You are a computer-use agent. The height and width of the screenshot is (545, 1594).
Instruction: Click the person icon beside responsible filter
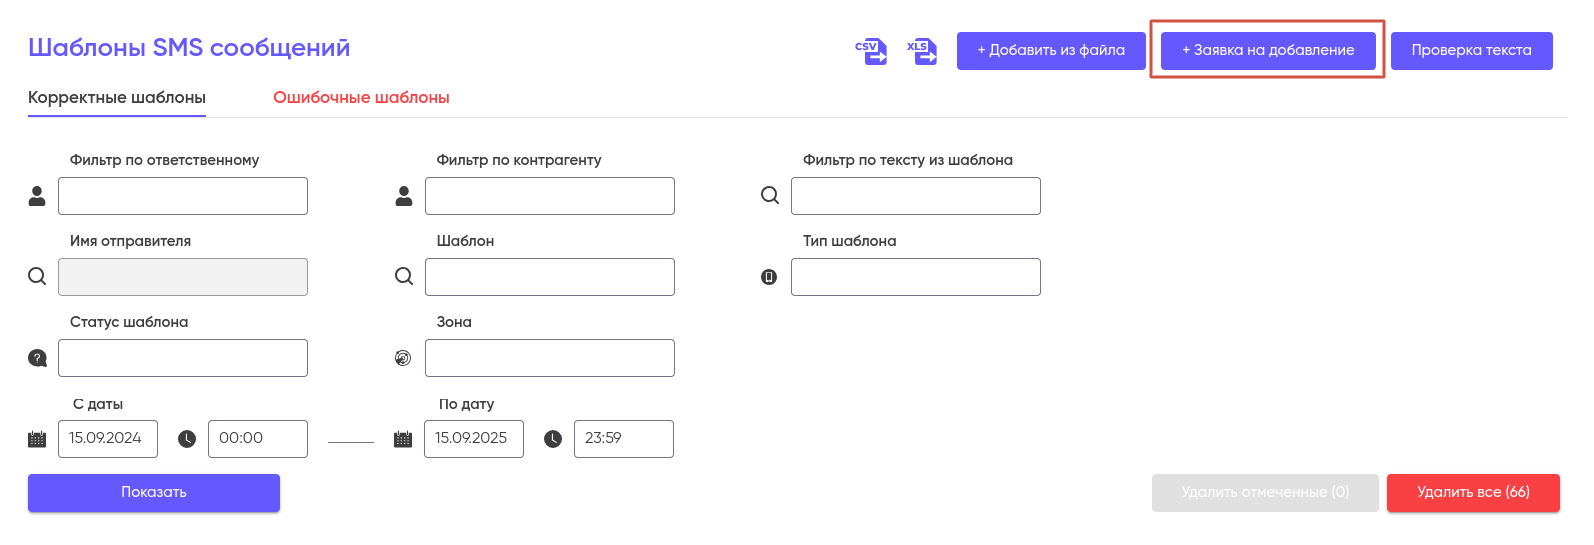37,196
